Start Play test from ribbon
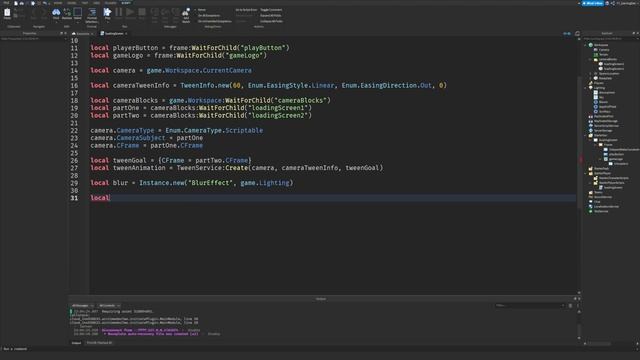This screenshot has height=360, width=640. point(107,12)
